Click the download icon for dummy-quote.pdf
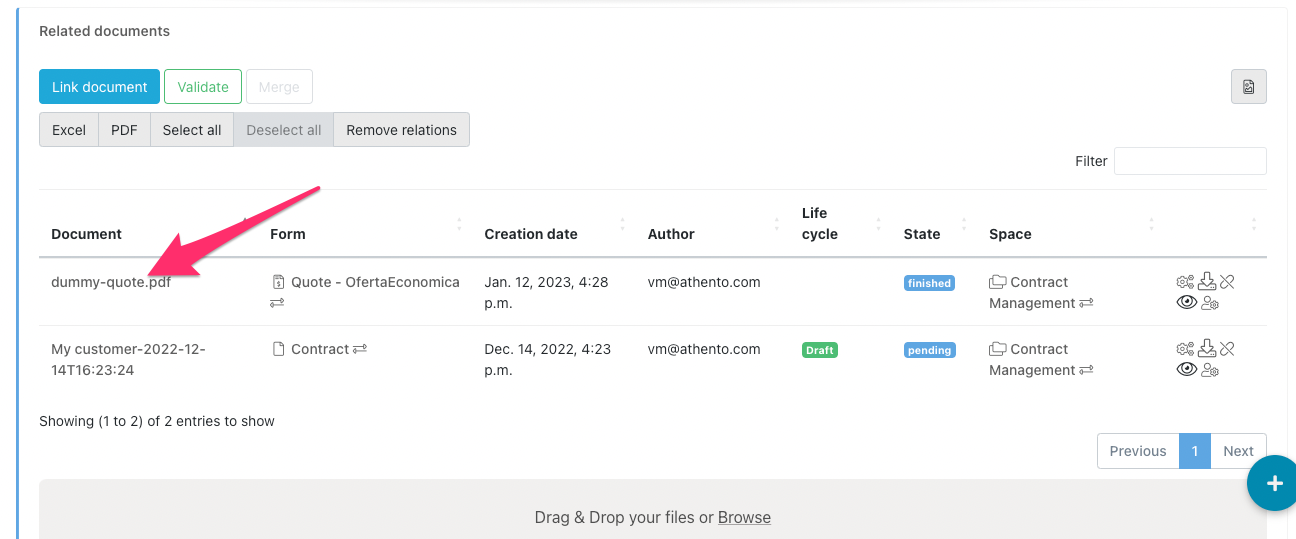The height and width of the screenshot is (539, 1296). 1207,282
